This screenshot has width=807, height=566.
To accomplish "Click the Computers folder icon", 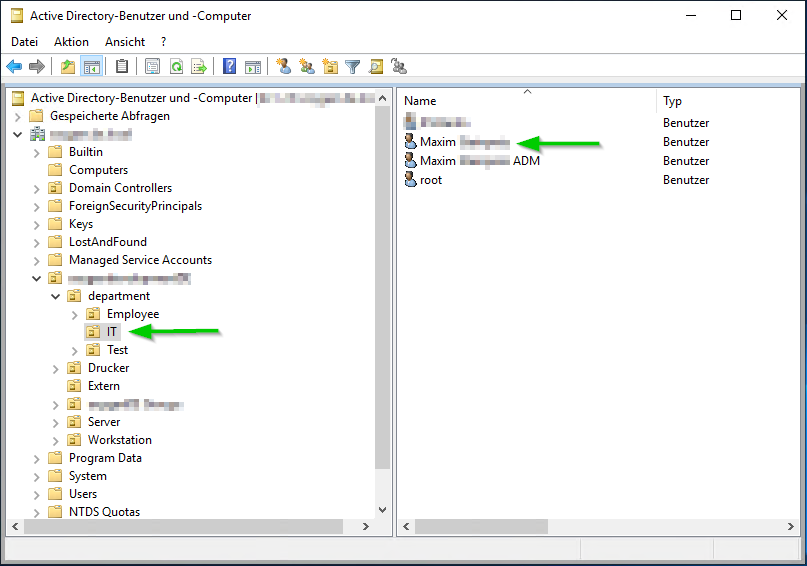I will click(55, 170).
